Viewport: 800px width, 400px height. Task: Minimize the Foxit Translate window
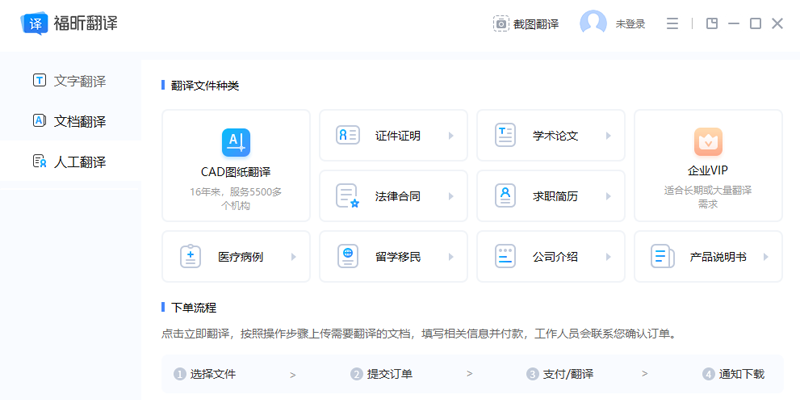734,23
